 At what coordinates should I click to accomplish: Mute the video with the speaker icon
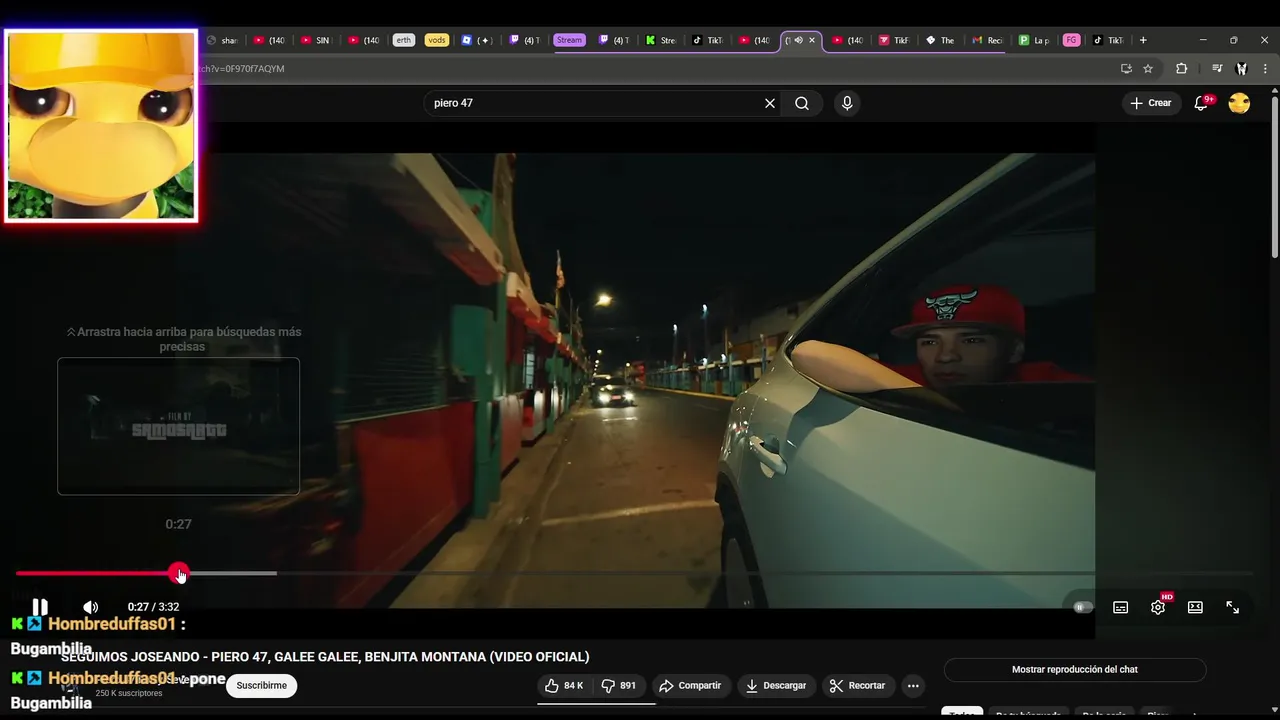pos(90,607)
